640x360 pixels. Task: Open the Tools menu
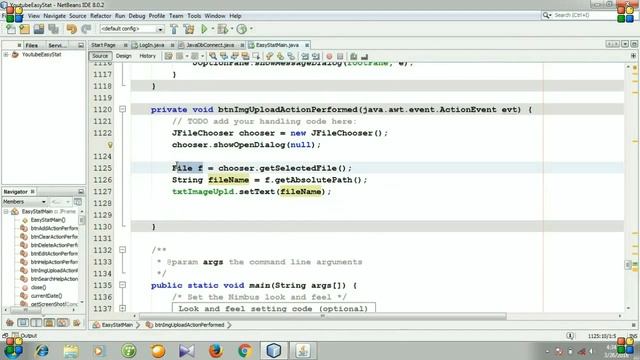(x=194, y=16)
